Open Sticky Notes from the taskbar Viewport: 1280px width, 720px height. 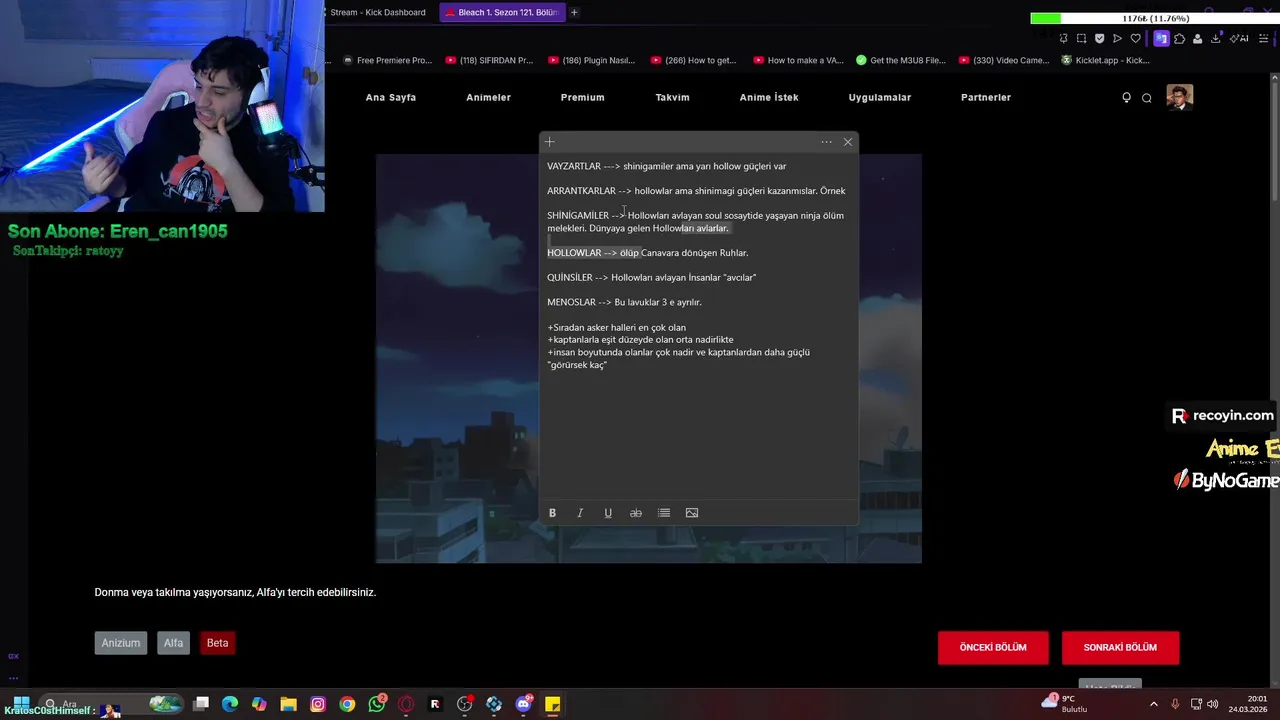552,704
